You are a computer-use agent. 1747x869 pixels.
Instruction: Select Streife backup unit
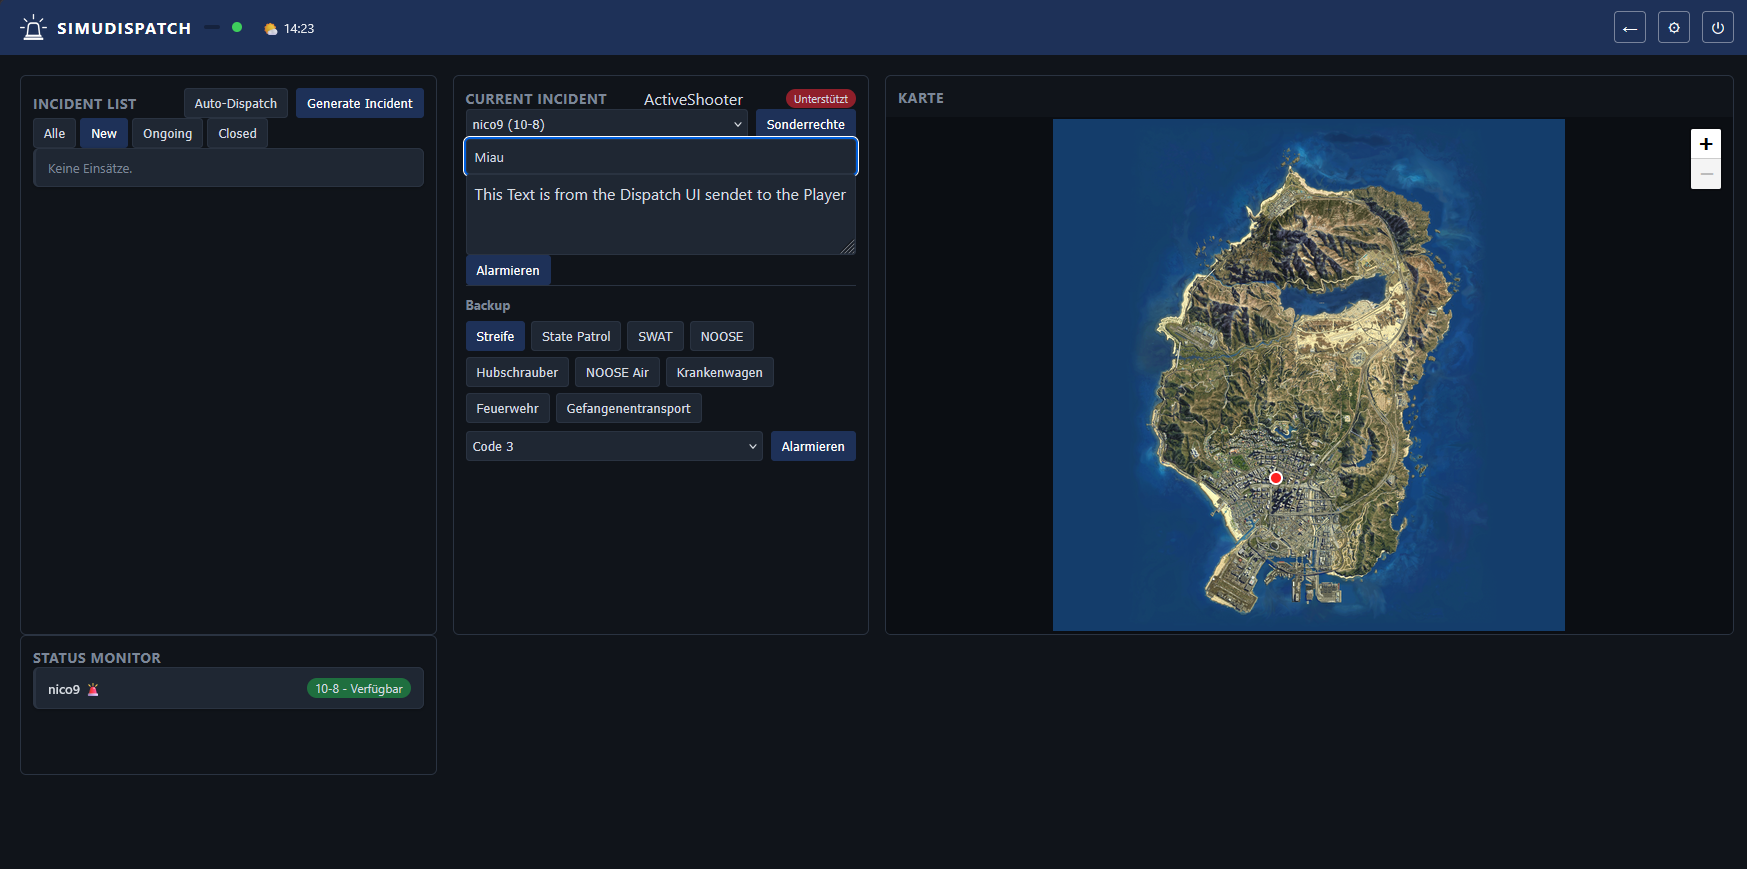click(495, 336)
